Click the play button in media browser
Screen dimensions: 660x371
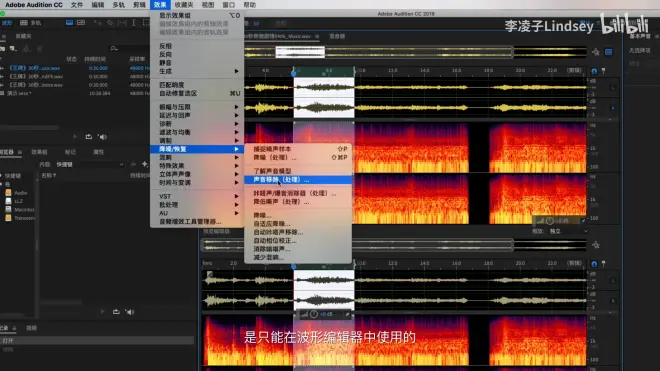coord(102,312)
